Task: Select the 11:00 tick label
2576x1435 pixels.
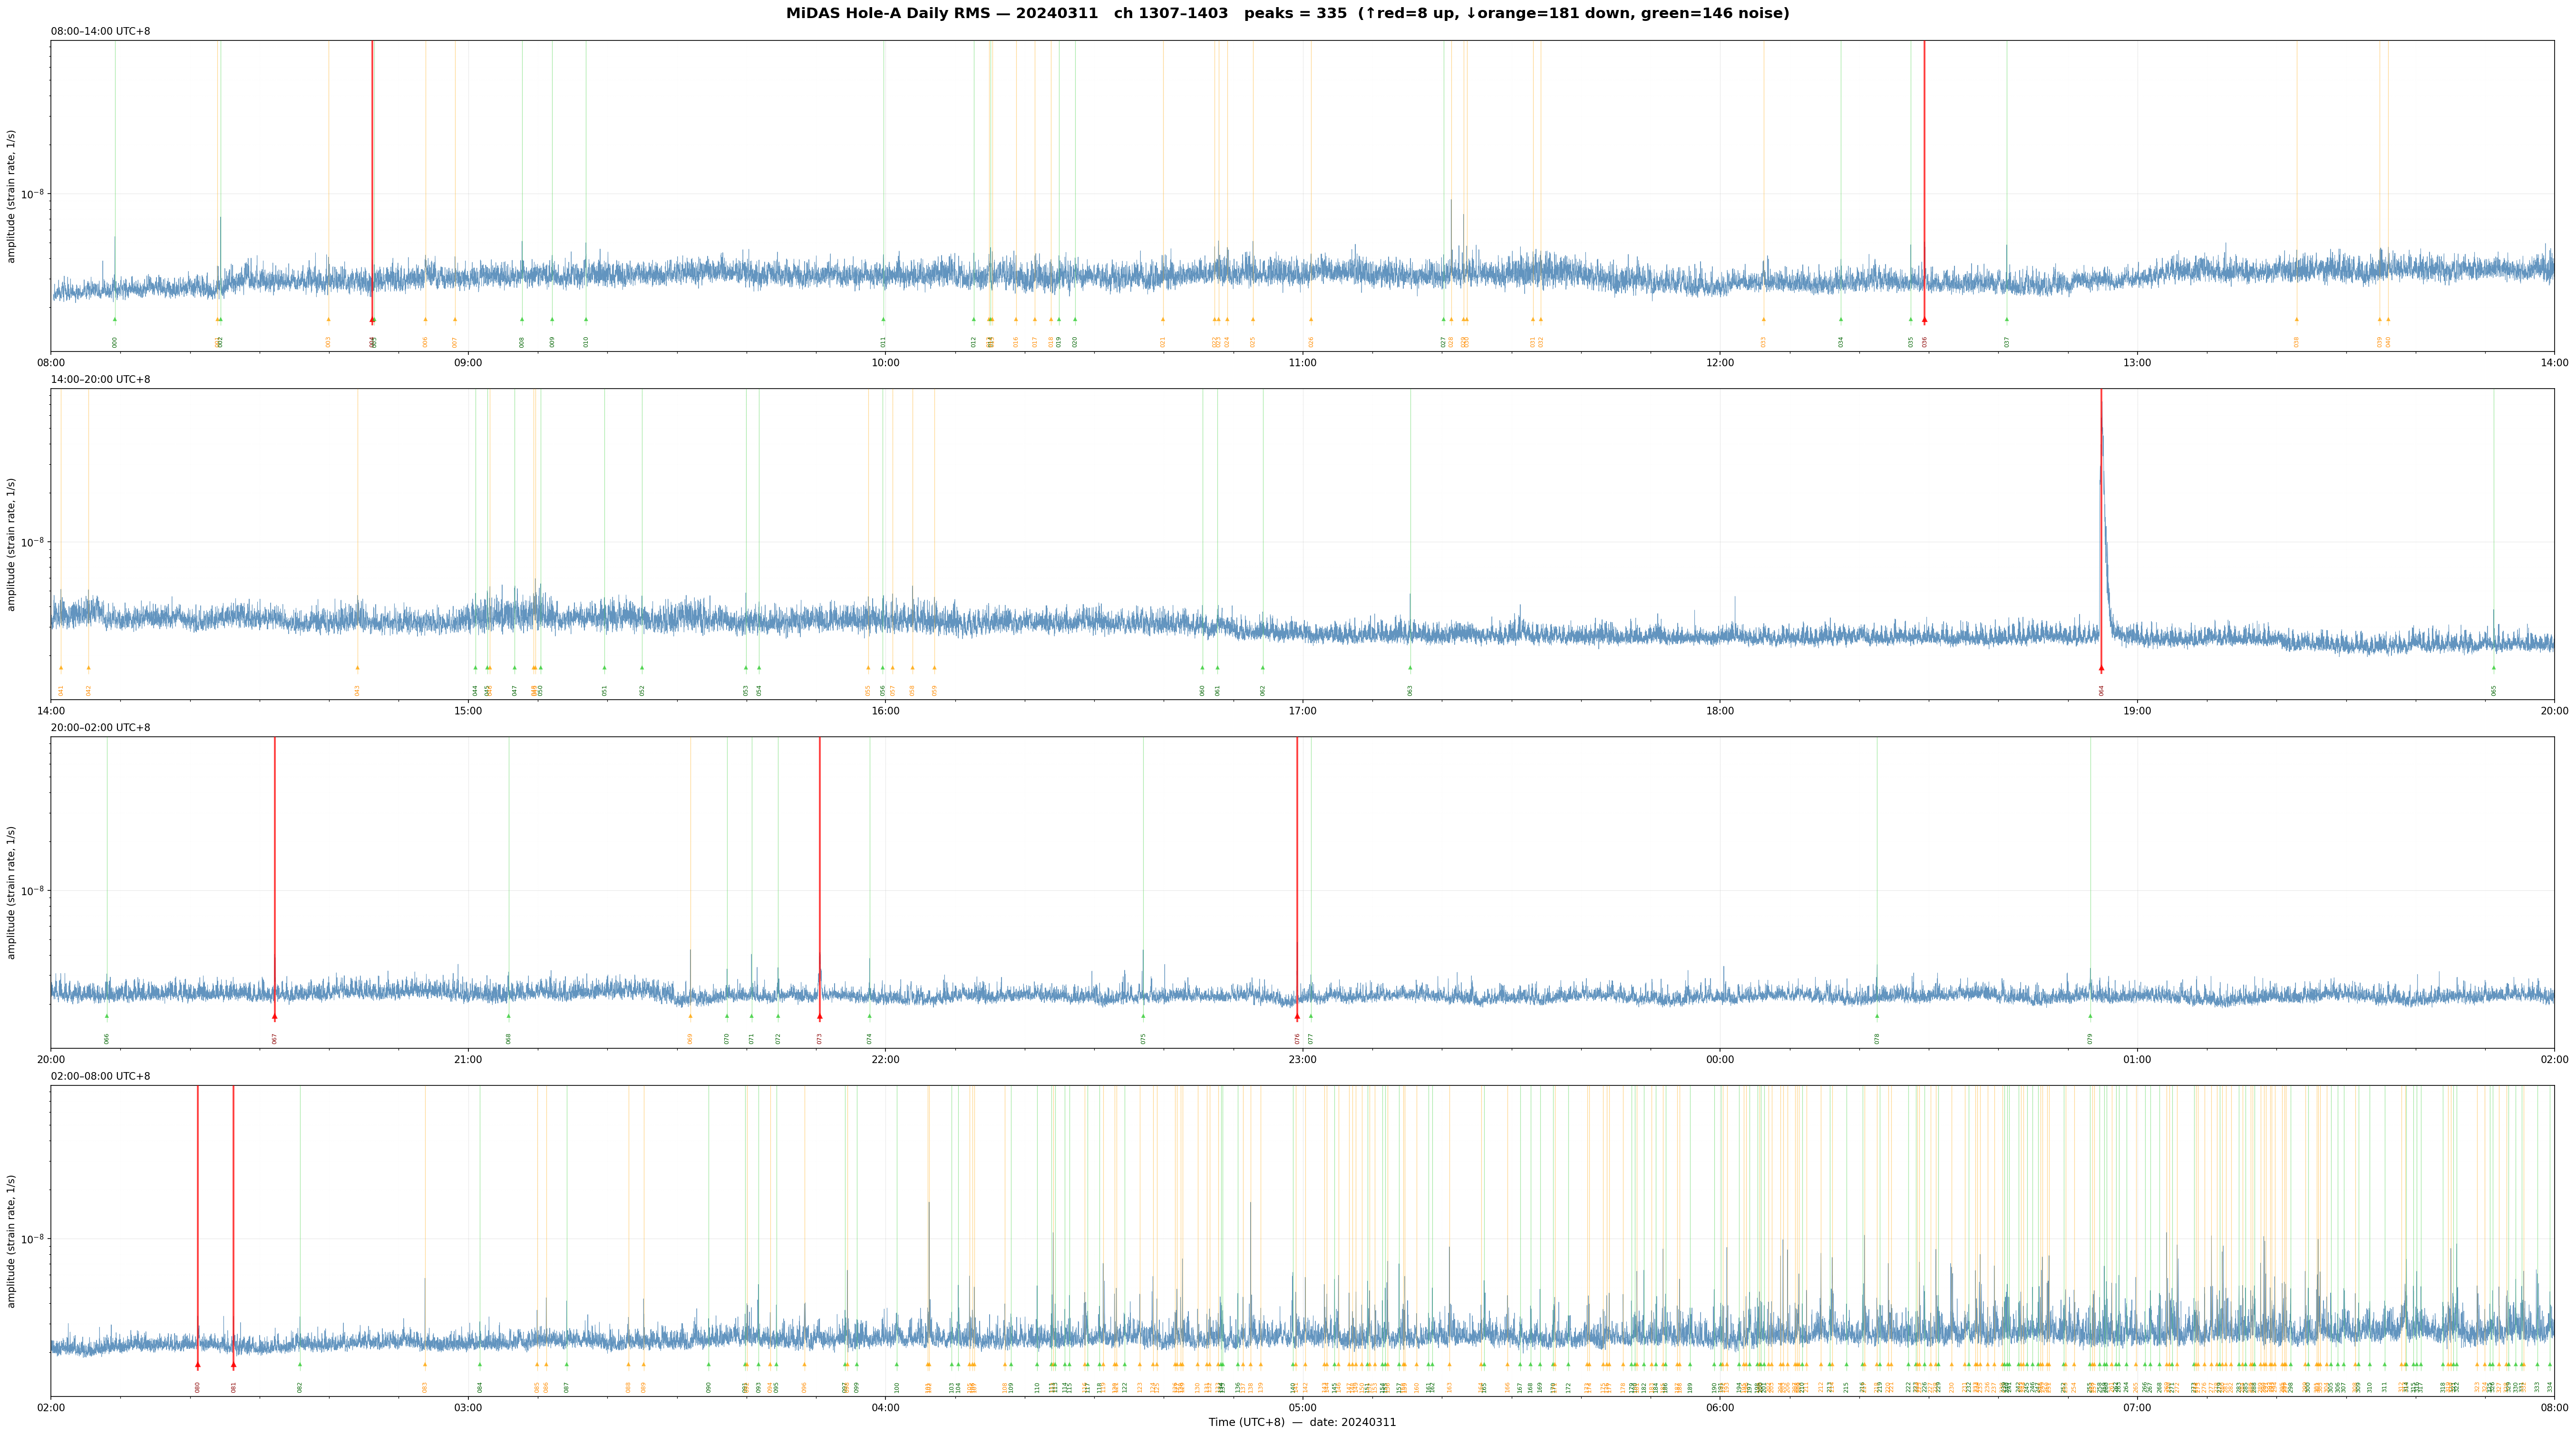Action: (1302, 363)
